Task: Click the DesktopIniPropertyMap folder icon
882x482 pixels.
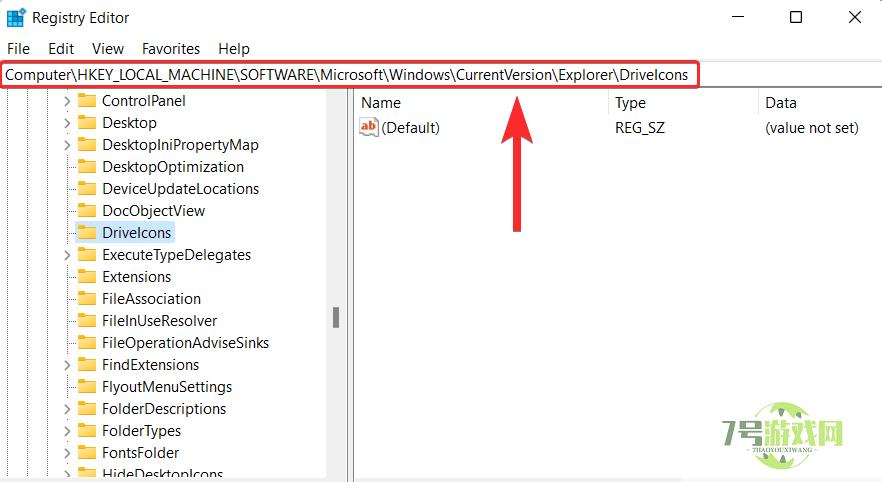Action: (87, 144)
